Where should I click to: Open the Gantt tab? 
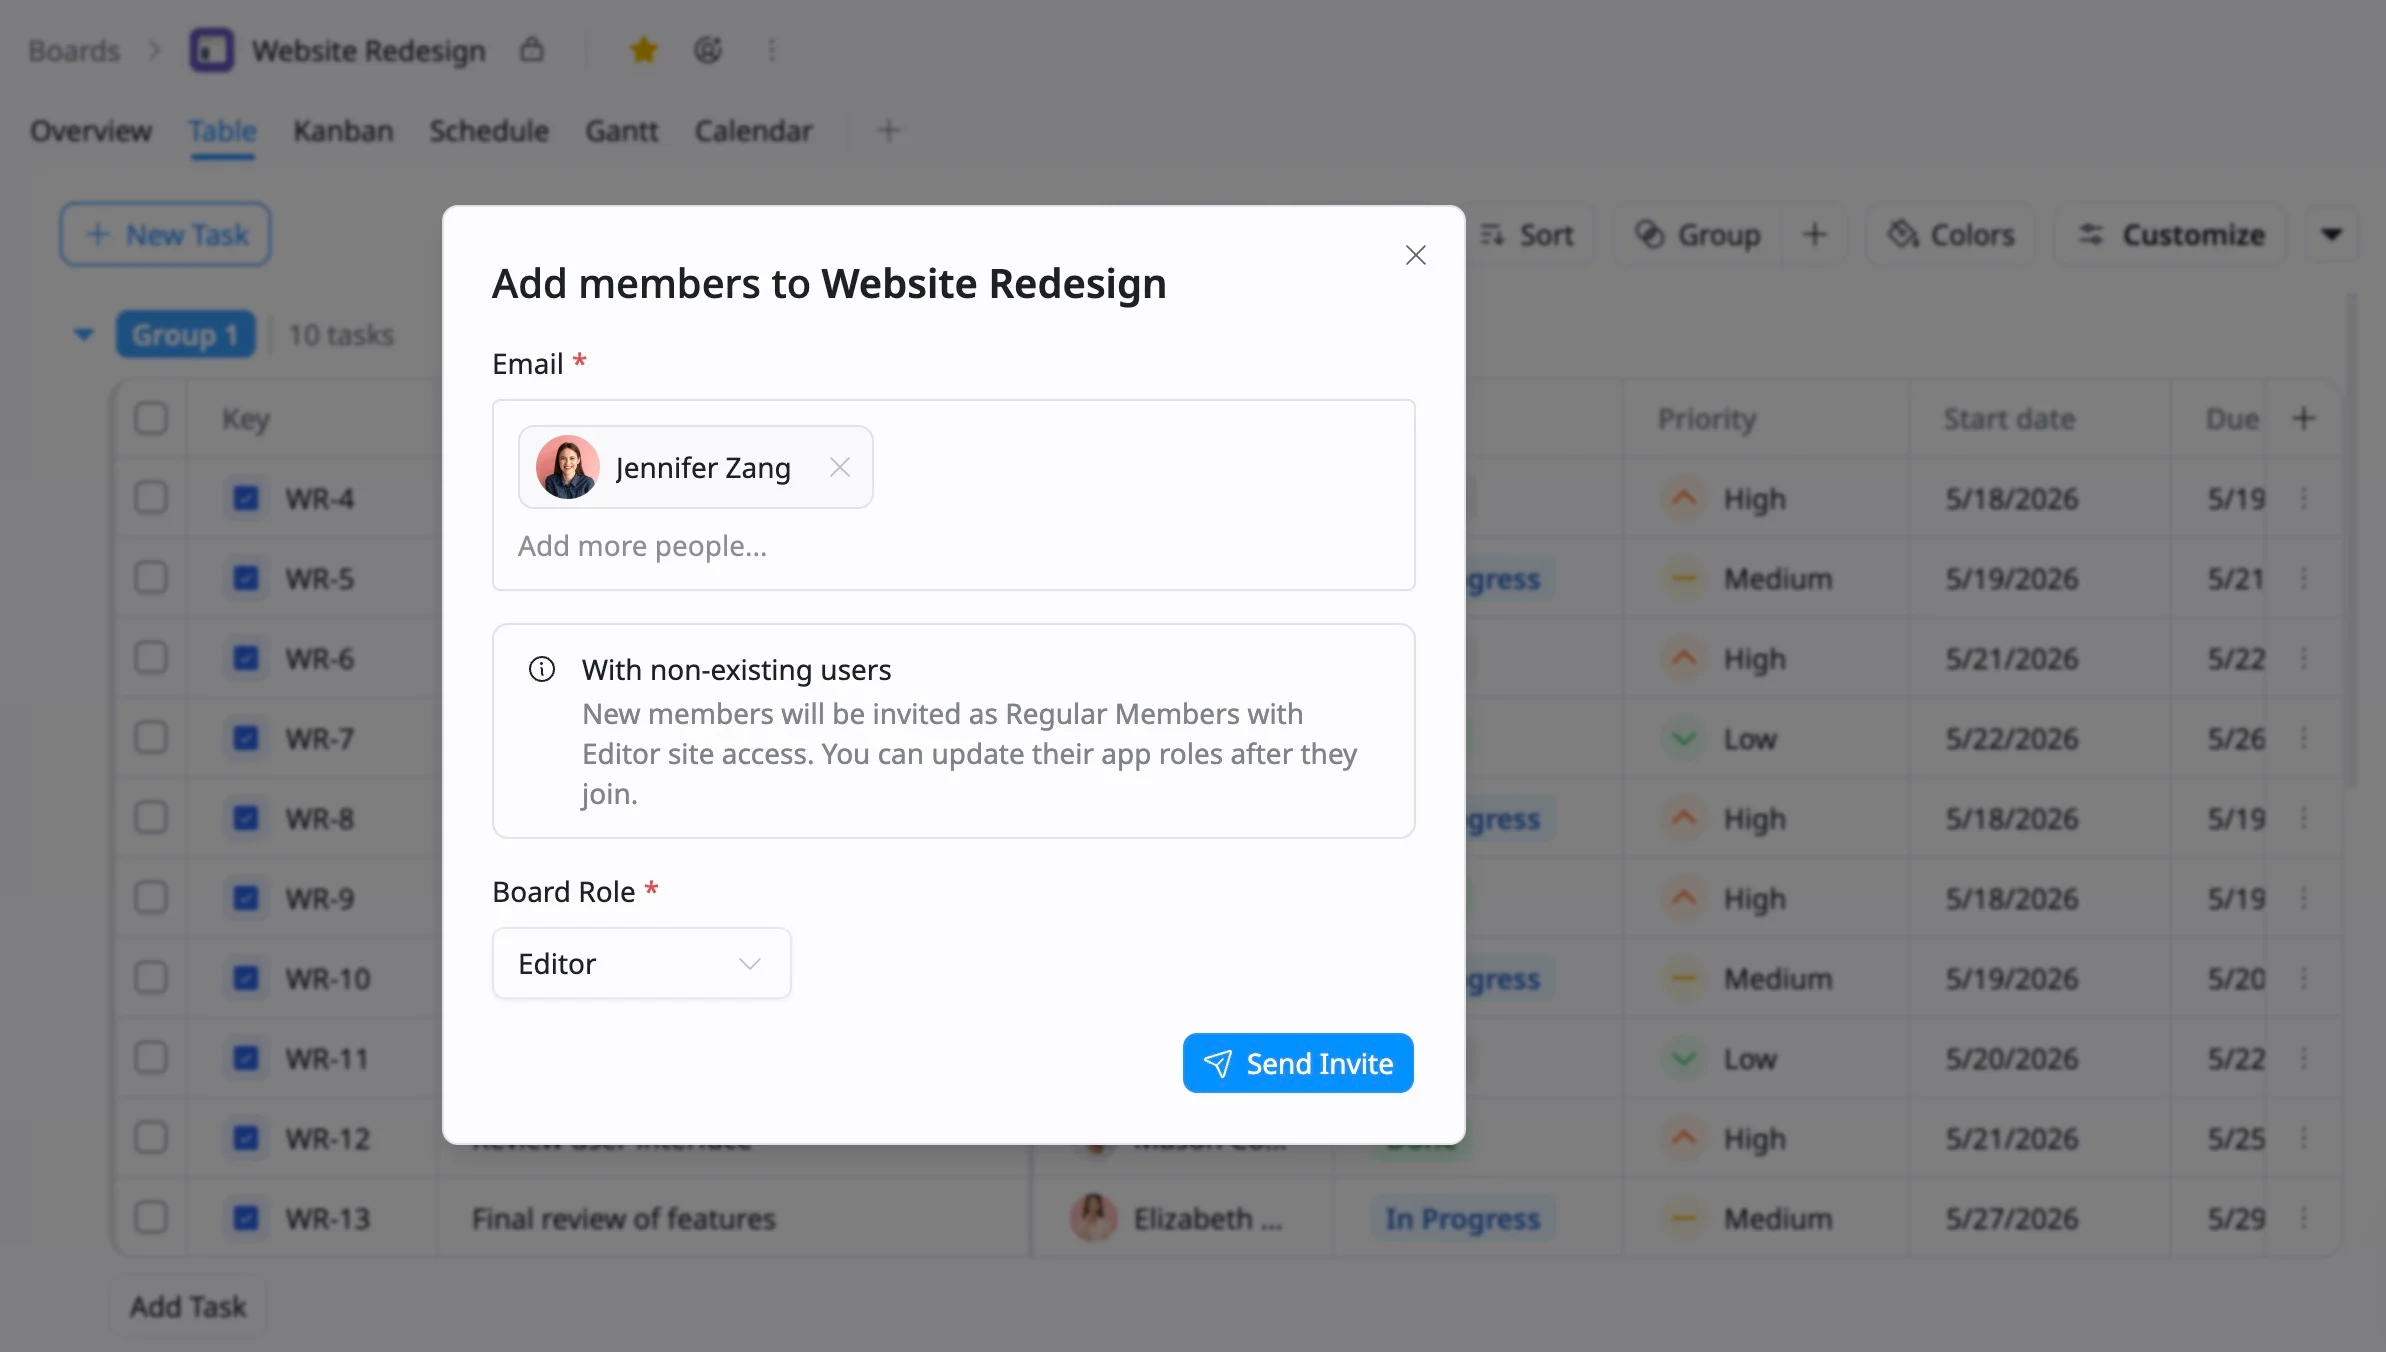point(622,131)
